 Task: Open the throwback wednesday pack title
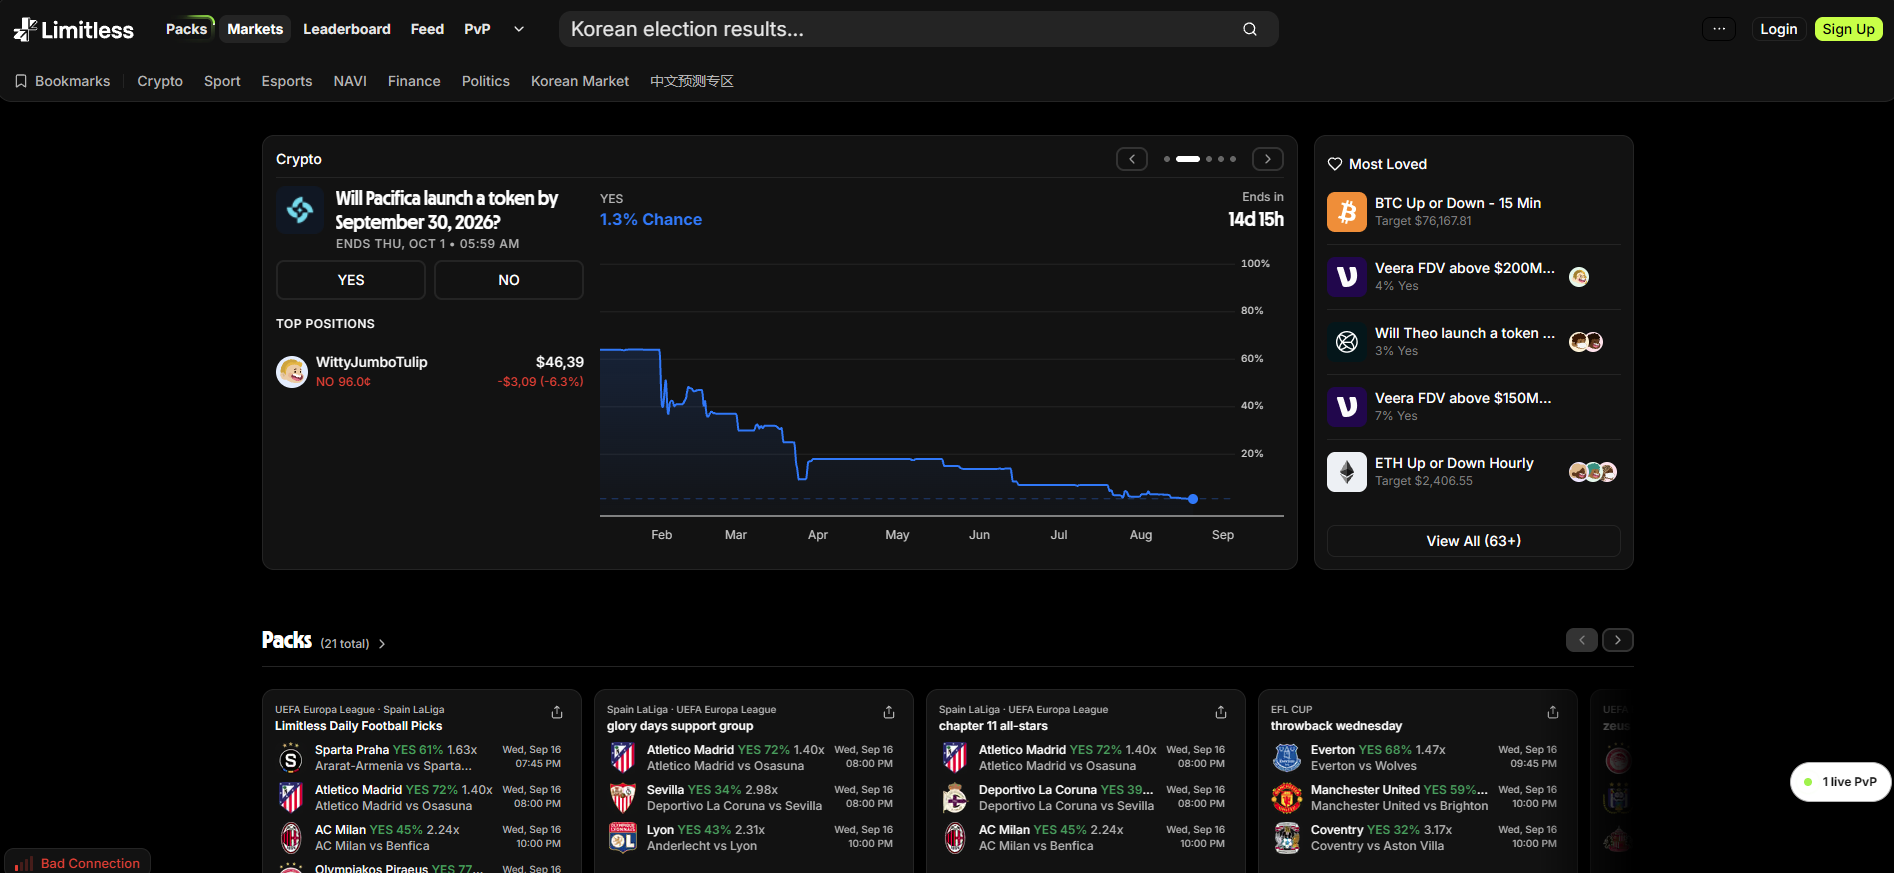[1337, 726]
